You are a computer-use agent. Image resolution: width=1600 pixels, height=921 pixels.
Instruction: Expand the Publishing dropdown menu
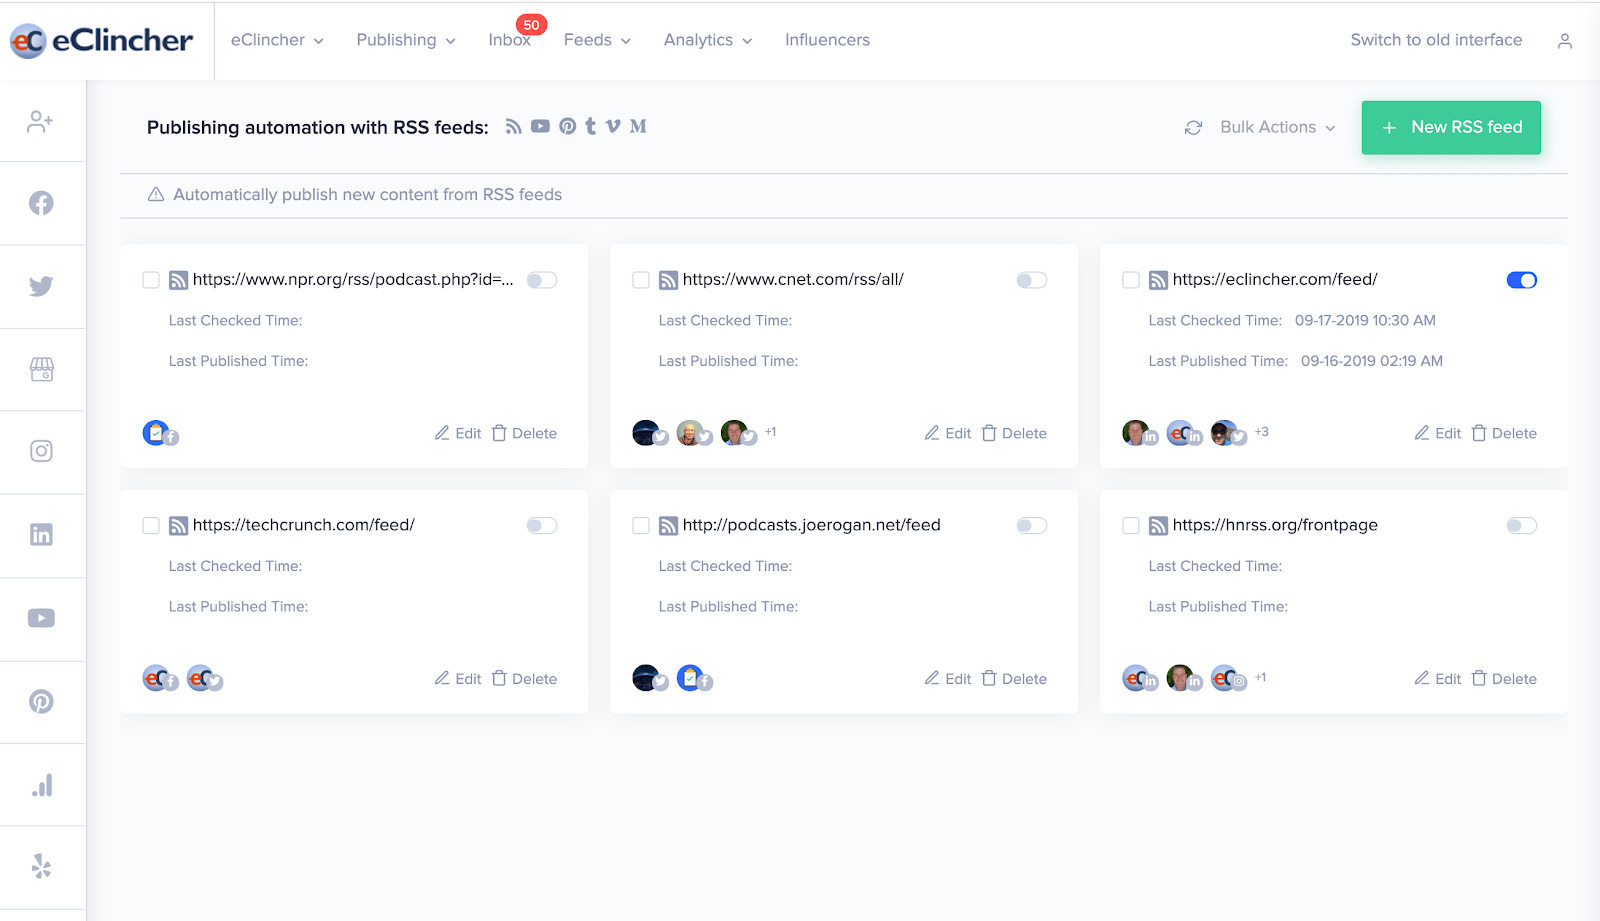point(406,40)
